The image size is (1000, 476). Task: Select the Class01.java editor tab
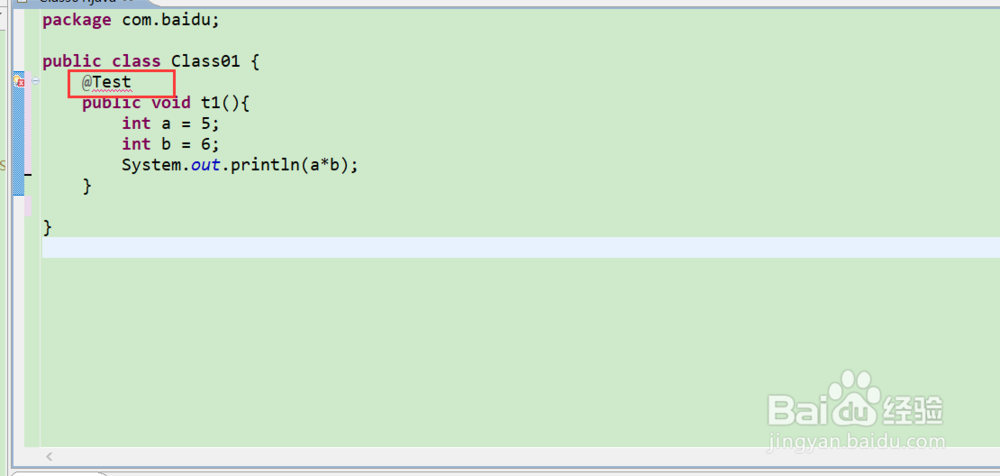click(x=77, y=2)
